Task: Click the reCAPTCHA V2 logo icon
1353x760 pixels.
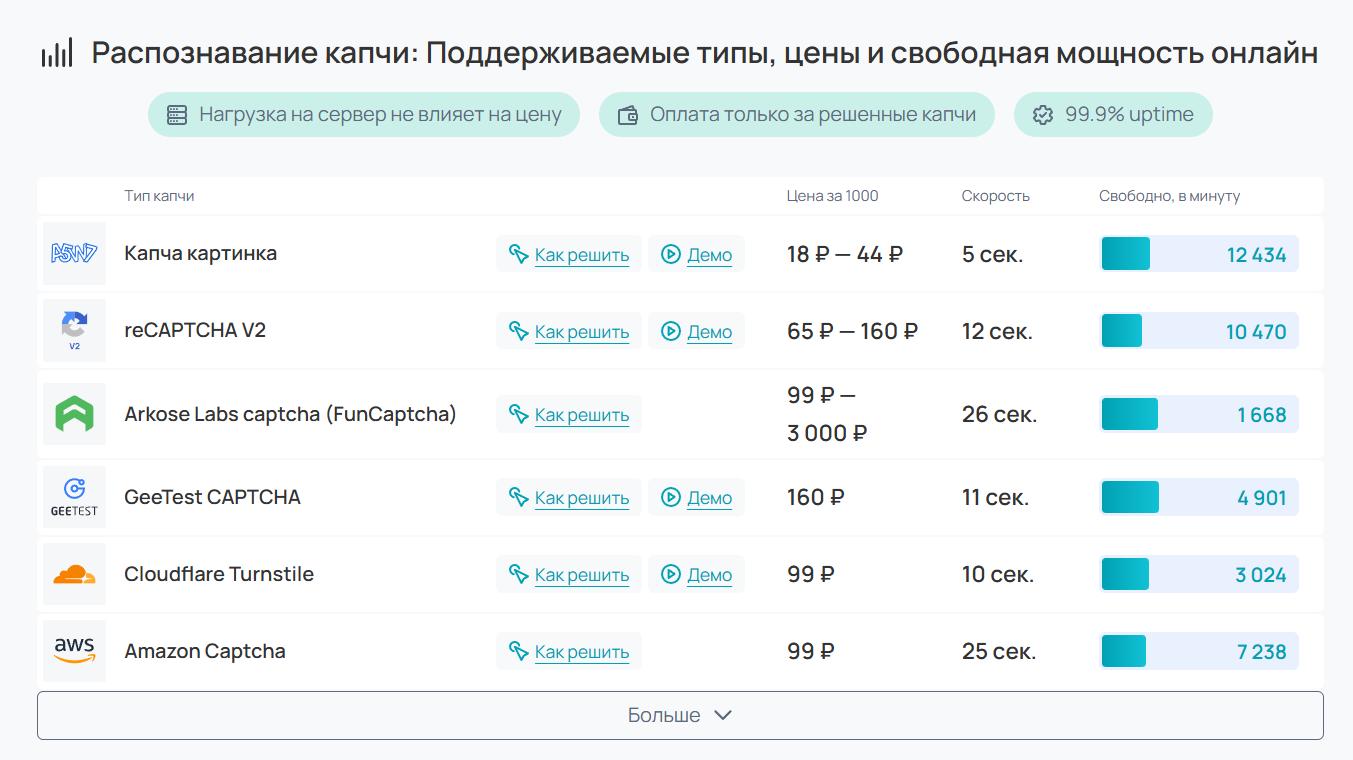Action: (74, 330)
